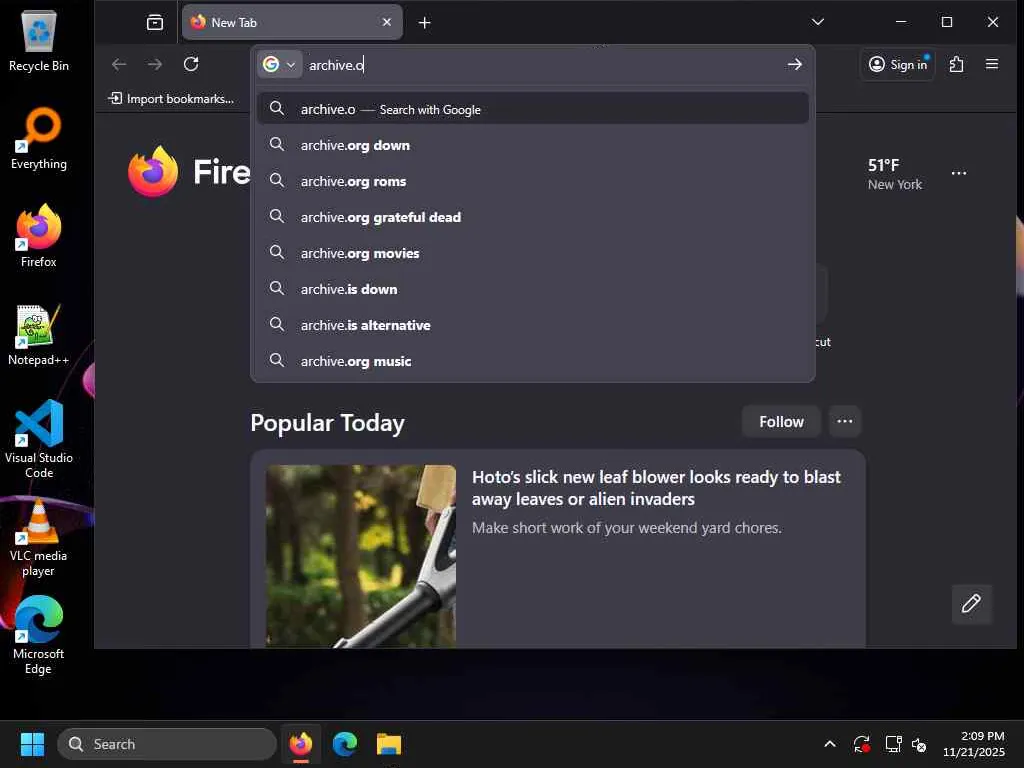Select 'archive.org down' suggestion

tap(532, 145)
